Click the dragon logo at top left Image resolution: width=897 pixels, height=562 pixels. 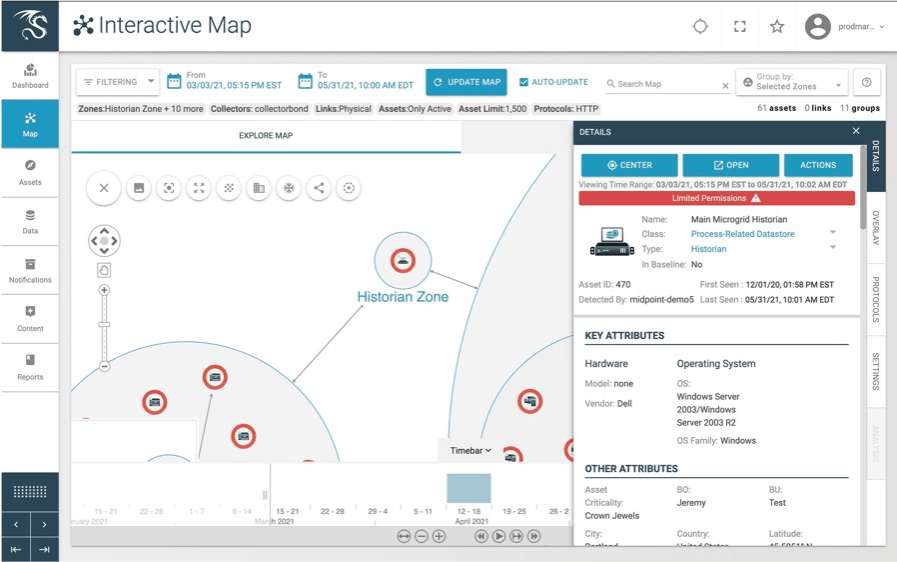[x=30, y=26]
